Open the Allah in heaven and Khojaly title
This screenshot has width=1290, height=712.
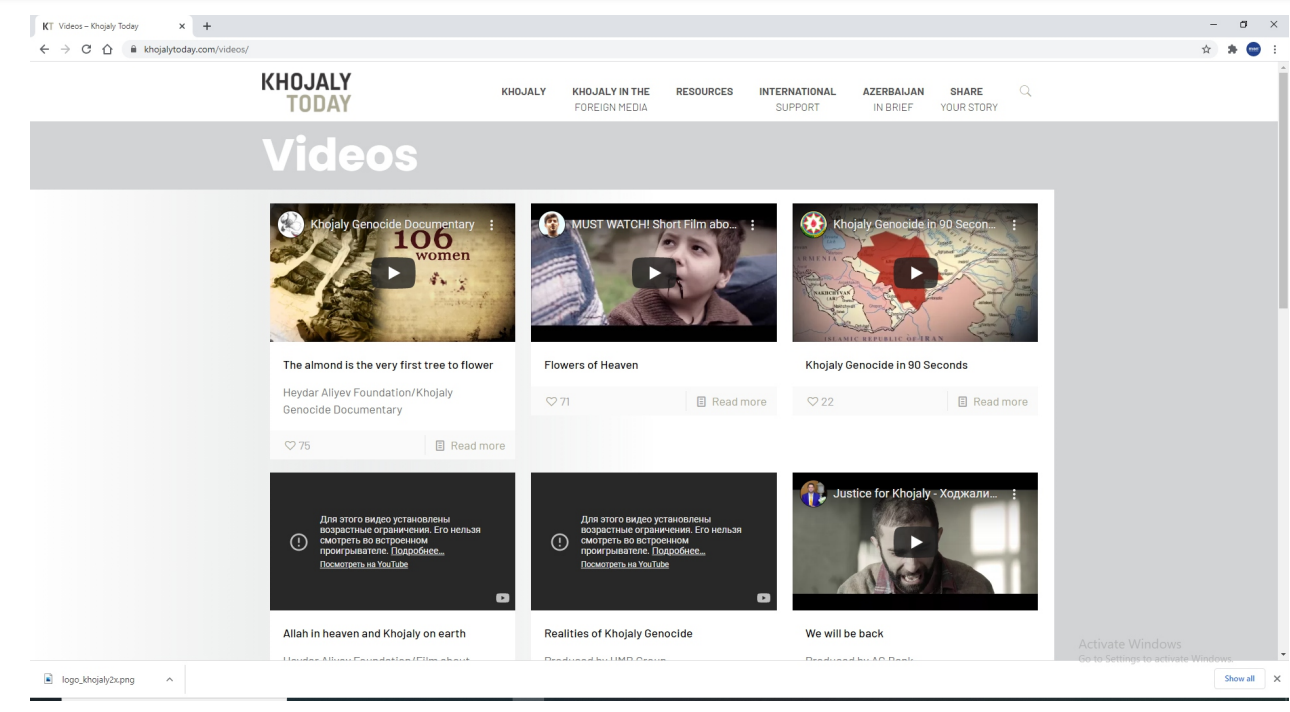(374, 633)
